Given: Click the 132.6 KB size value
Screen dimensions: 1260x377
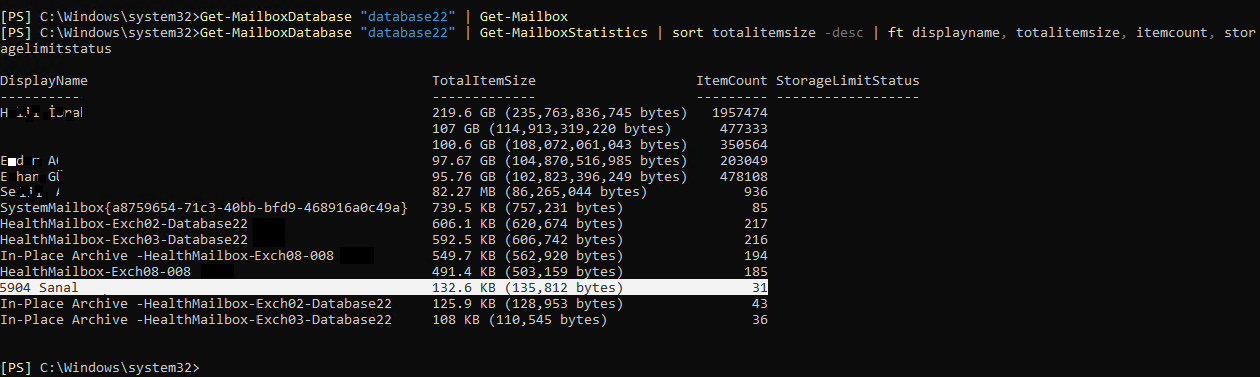Looking at the screenshot, I should pyautogui.click(x=528, y=288).
